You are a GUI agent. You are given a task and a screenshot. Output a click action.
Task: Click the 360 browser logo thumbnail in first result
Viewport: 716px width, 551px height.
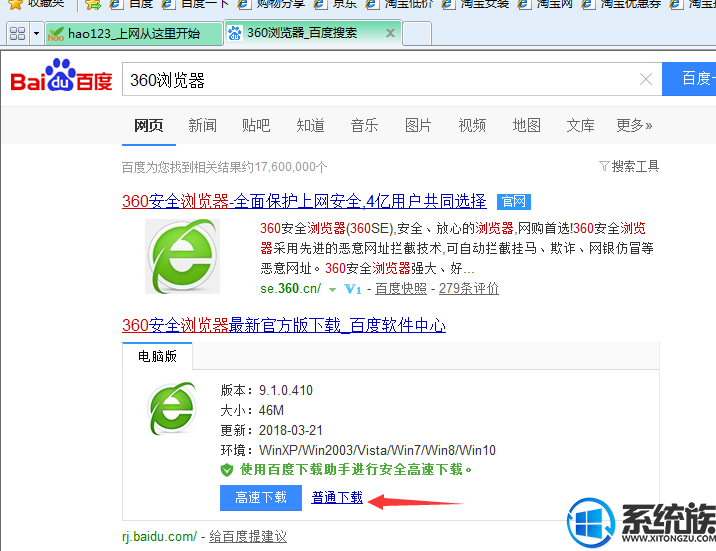pyautogui.click(x=182, y=256)
